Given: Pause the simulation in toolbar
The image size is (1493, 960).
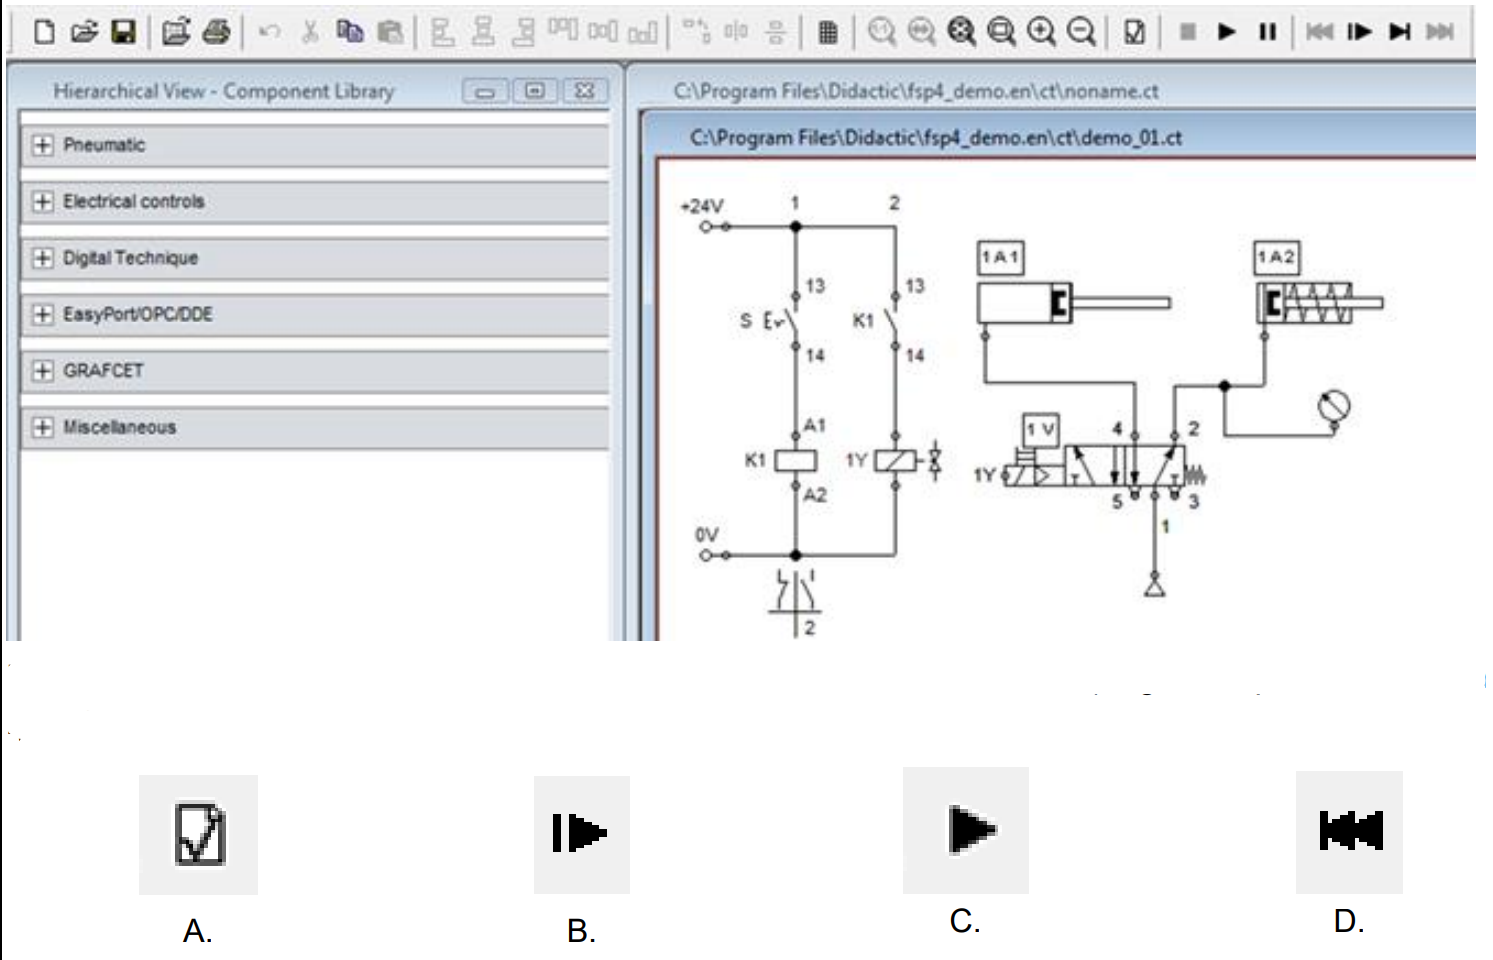Looking at the screenshot, I should 1267,32.
